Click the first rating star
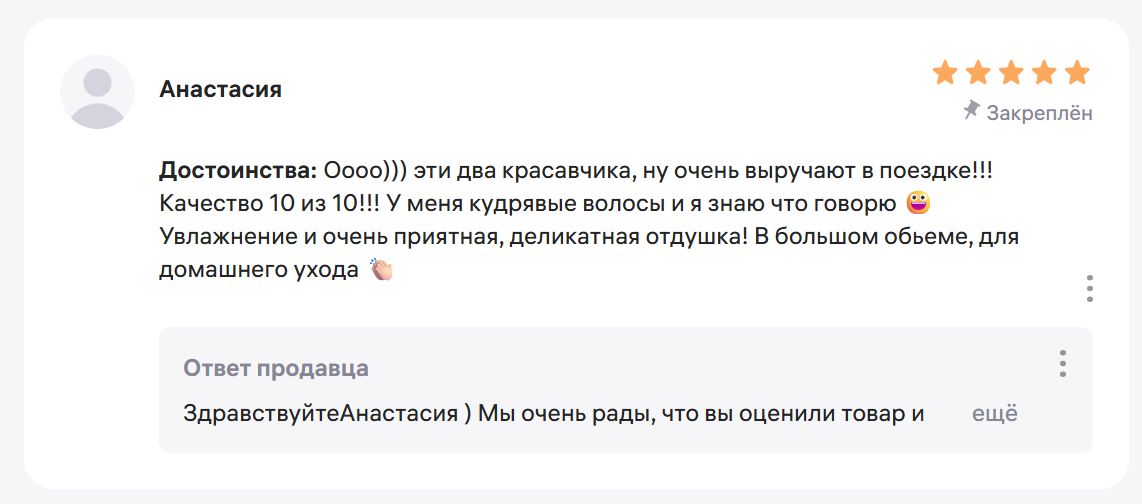 pyautogui.click(x=945, y=73)
